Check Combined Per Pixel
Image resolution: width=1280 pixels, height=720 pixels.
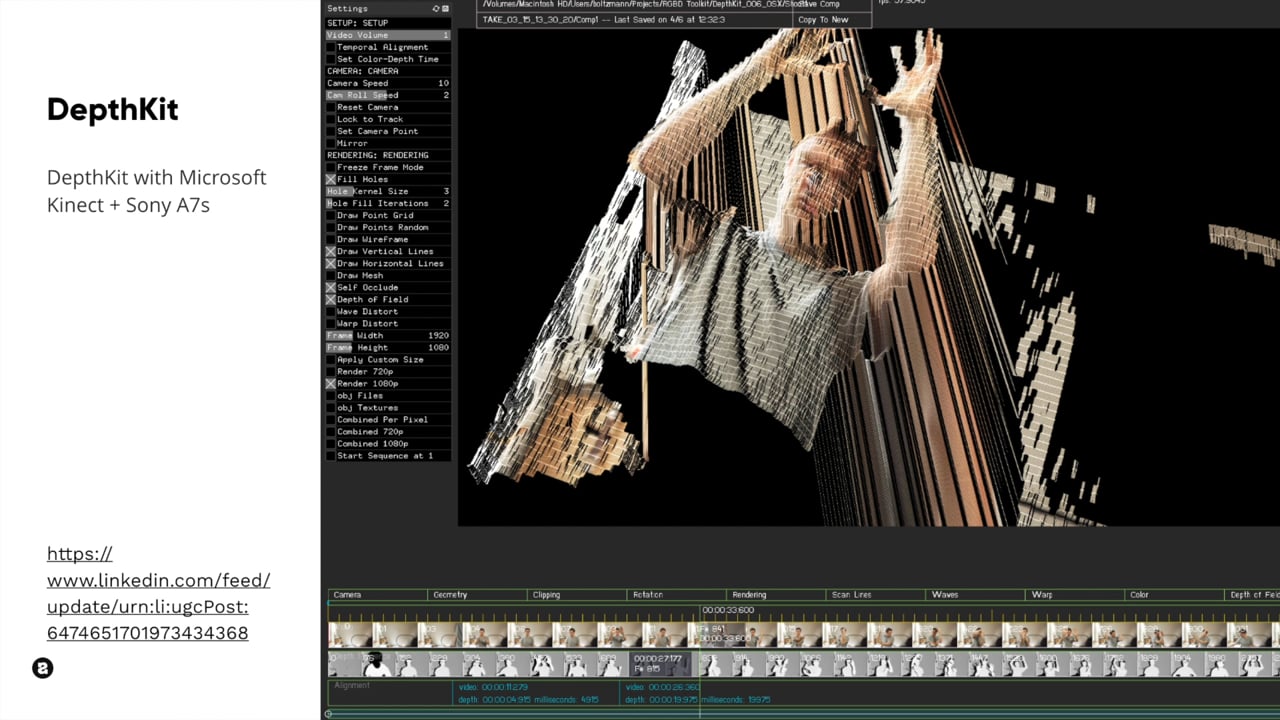point(331,419)
